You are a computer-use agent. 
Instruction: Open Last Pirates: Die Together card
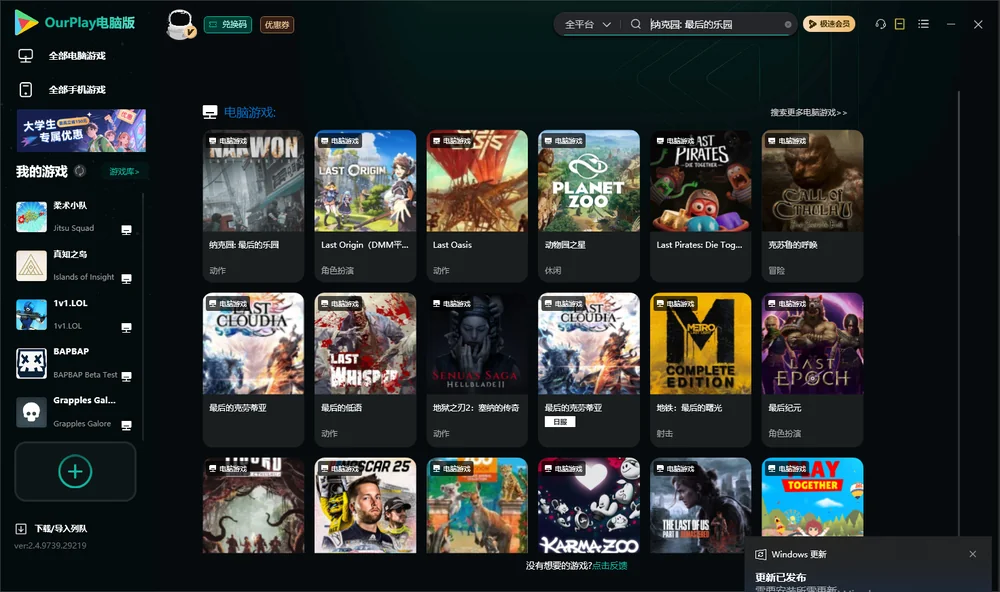700,205
